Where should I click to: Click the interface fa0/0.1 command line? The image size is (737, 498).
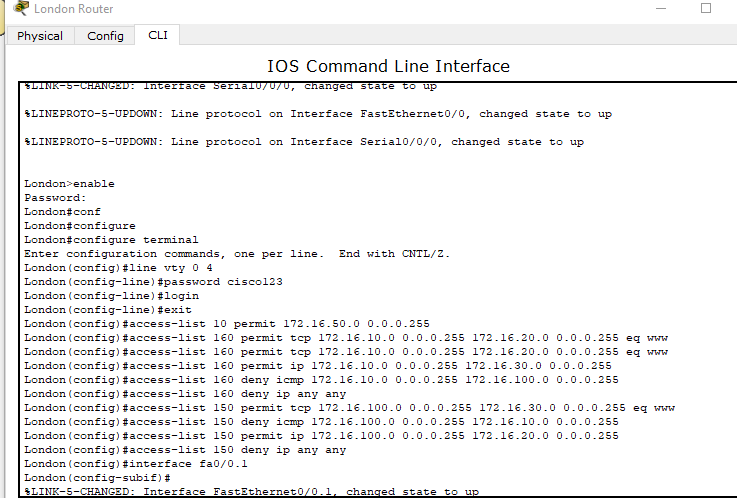click(x=136, y=464)
